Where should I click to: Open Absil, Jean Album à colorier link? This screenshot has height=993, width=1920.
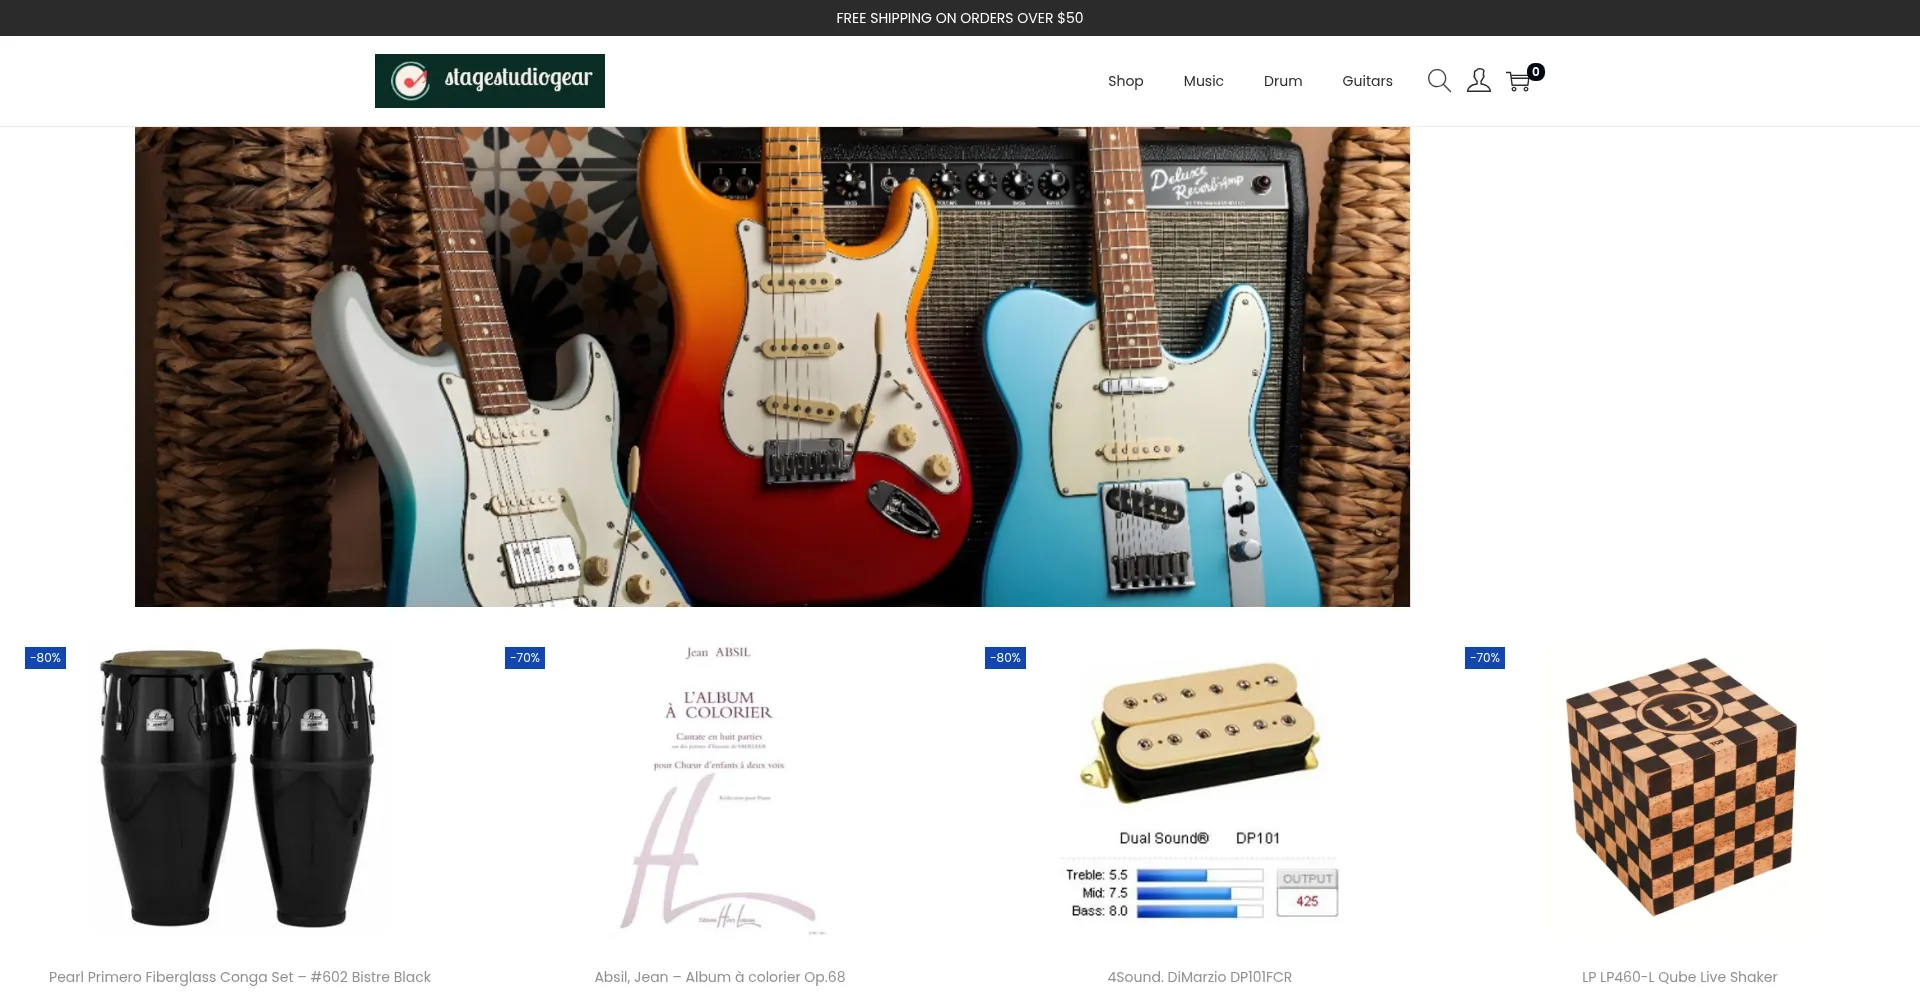pos(720,977)
